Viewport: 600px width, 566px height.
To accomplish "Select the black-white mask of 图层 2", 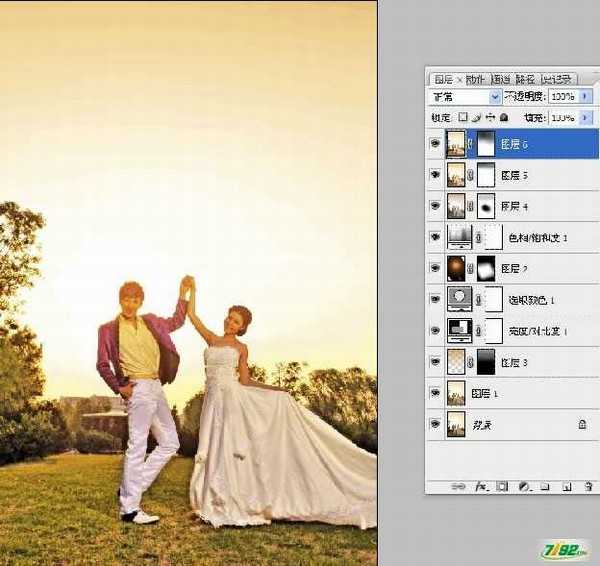I will 486,269.
